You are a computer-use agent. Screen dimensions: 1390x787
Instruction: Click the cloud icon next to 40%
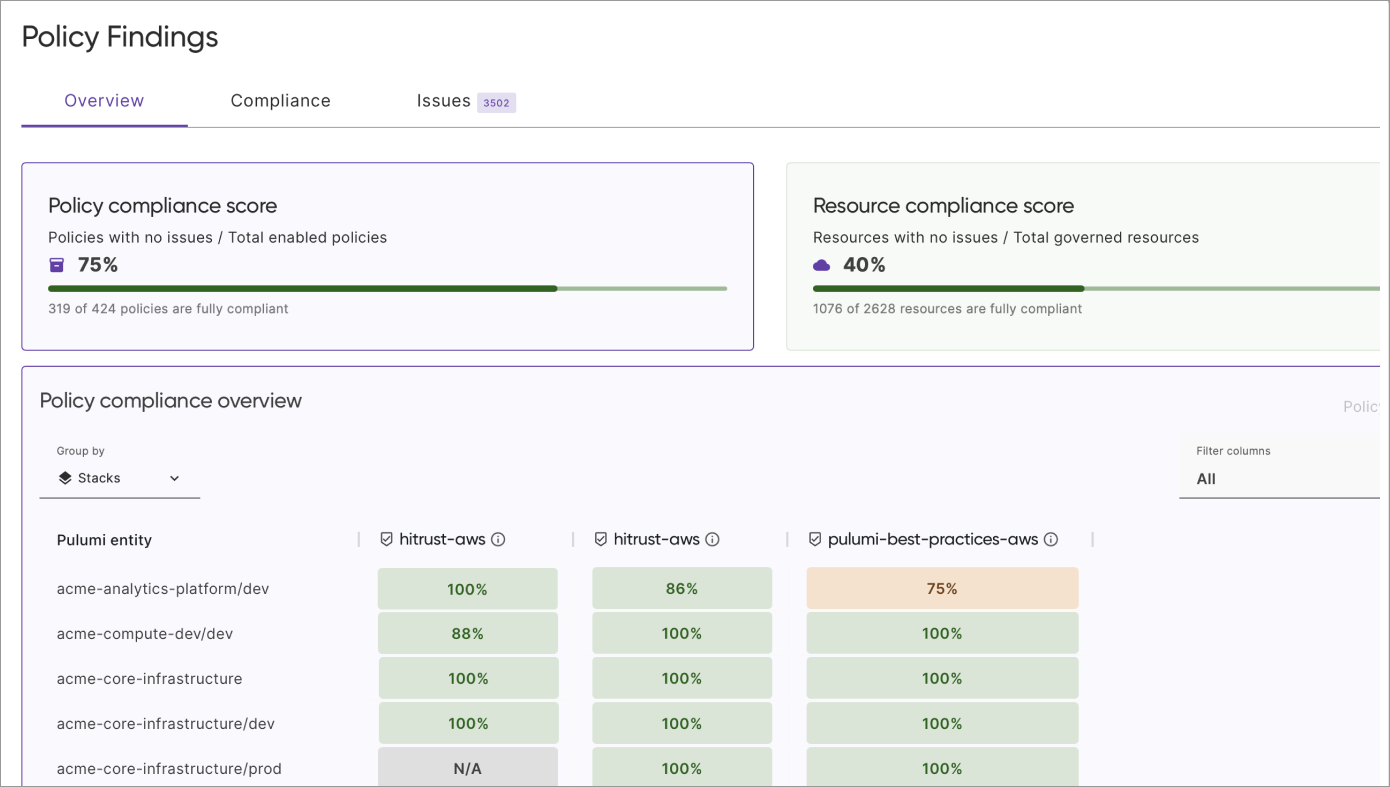[x=821, y=264]
